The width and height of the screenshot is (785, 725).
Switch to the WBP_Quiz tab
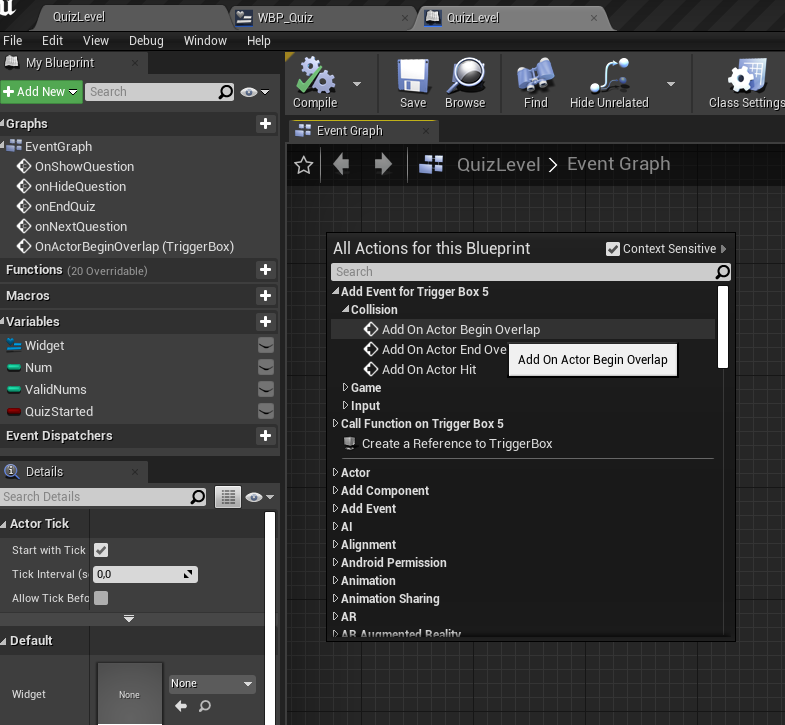coord(321,17)
